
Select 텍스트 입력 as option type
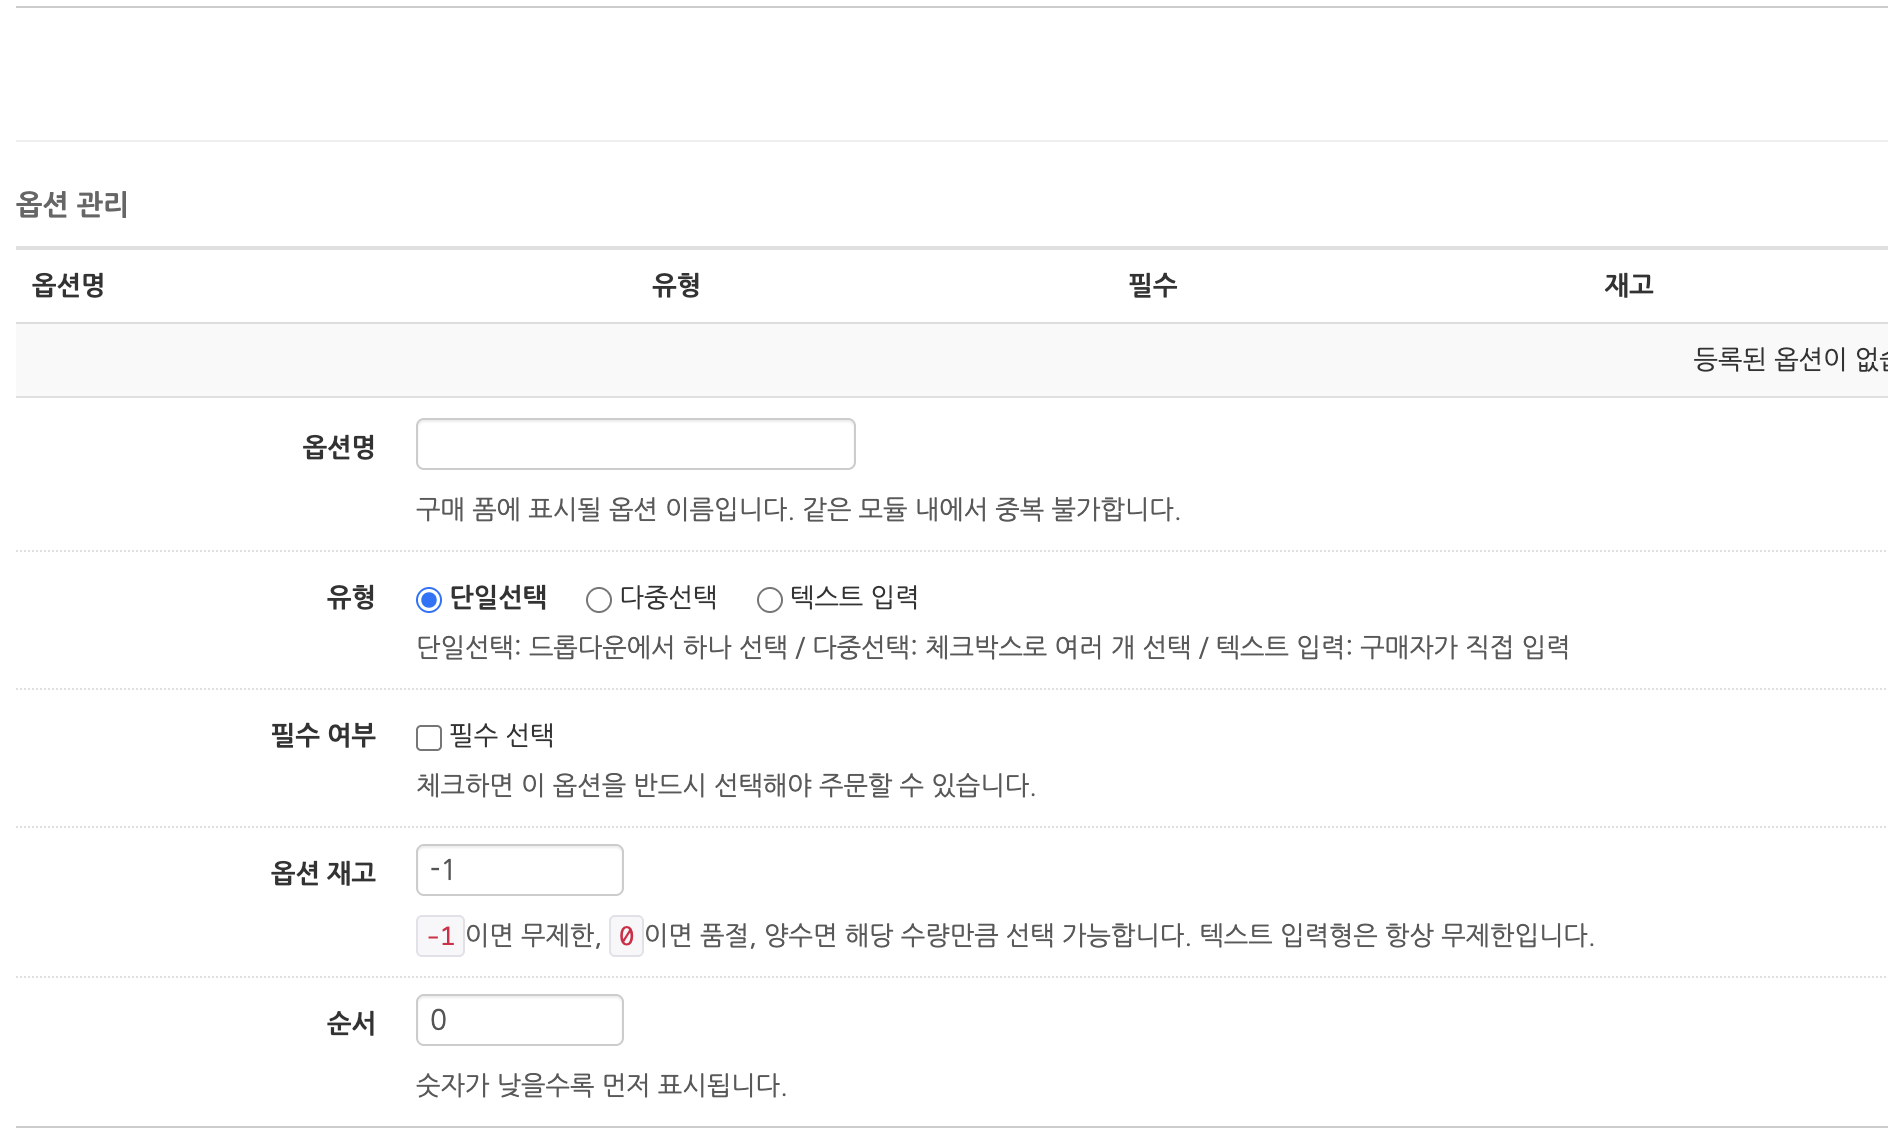coord(768,599)
